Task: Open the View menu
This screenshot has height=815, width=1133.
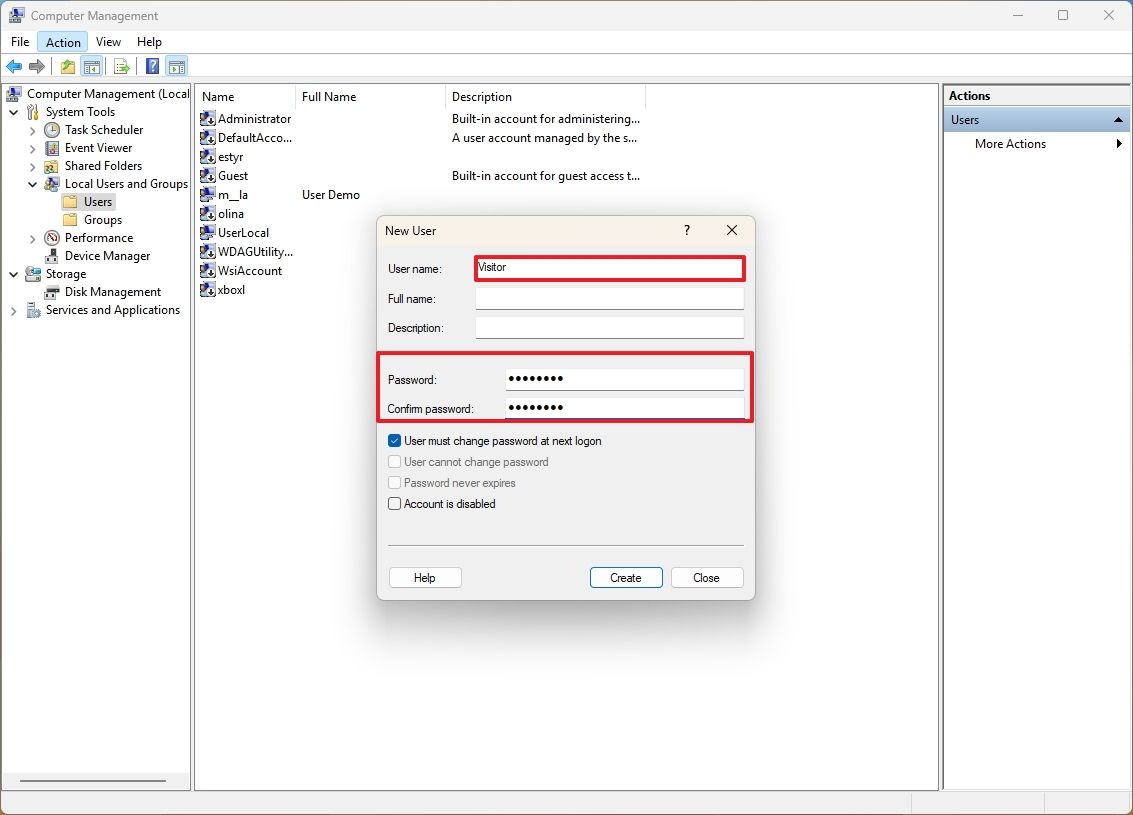Action: [x=108, y=42]
